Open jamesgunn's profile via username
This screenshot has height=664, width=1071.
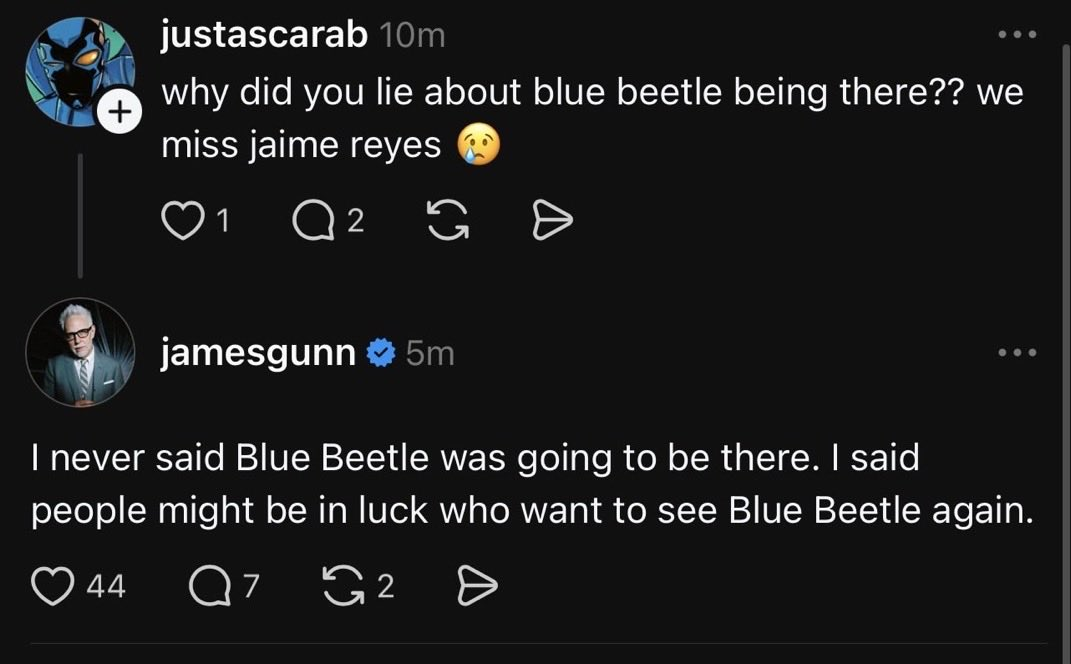tap(258, 353)
